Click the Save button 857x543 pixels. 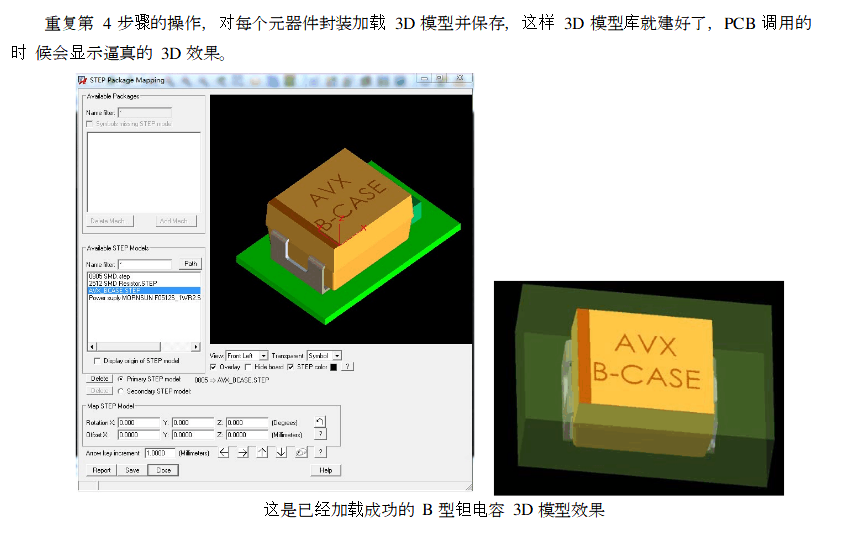click(x=132, y=470)
